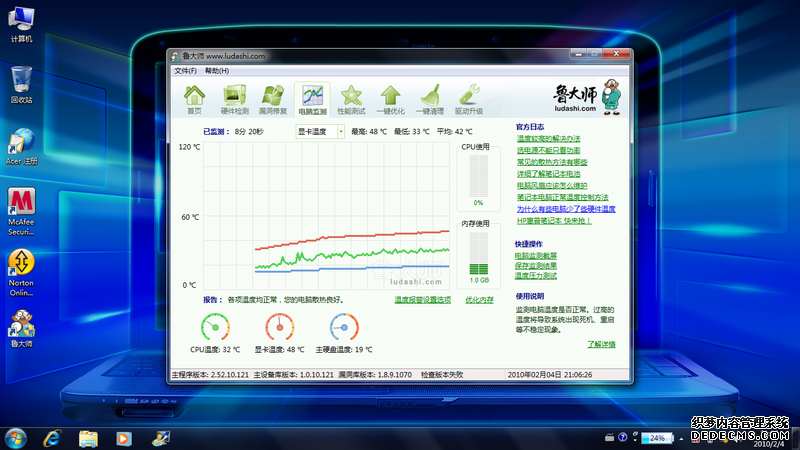Click 主设备库版本: 1.0.10.121 status text
The height and width of the screenshot is (450, 800).
click(x=293, y=375)
